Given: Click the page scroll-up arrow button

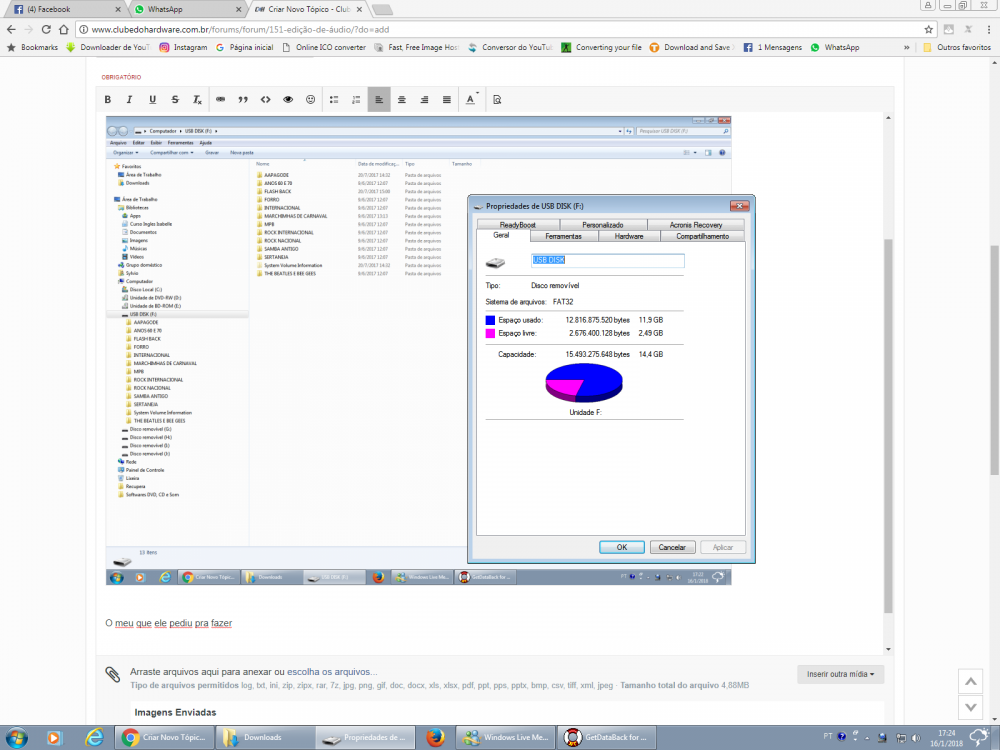Looking at the screenshot, I should [969, 681].
